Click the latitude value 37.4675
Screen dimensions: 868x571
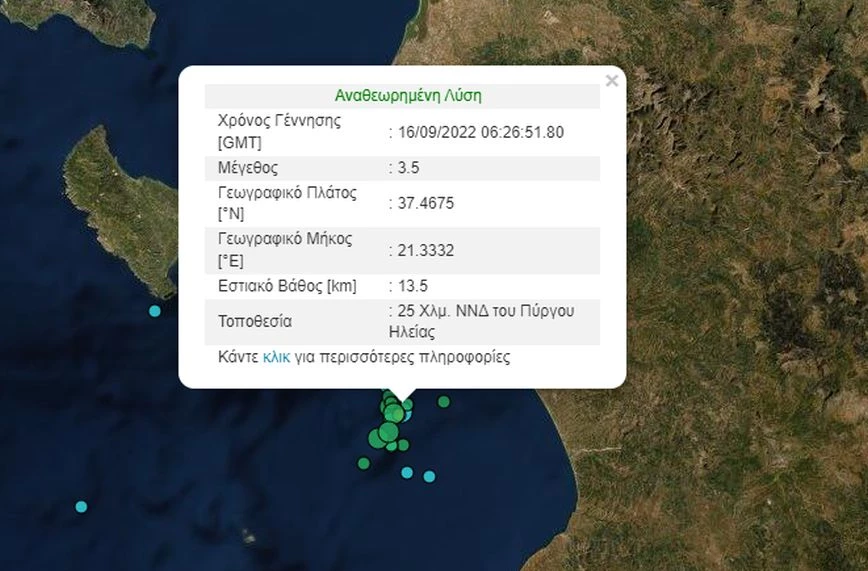(425, 203)
